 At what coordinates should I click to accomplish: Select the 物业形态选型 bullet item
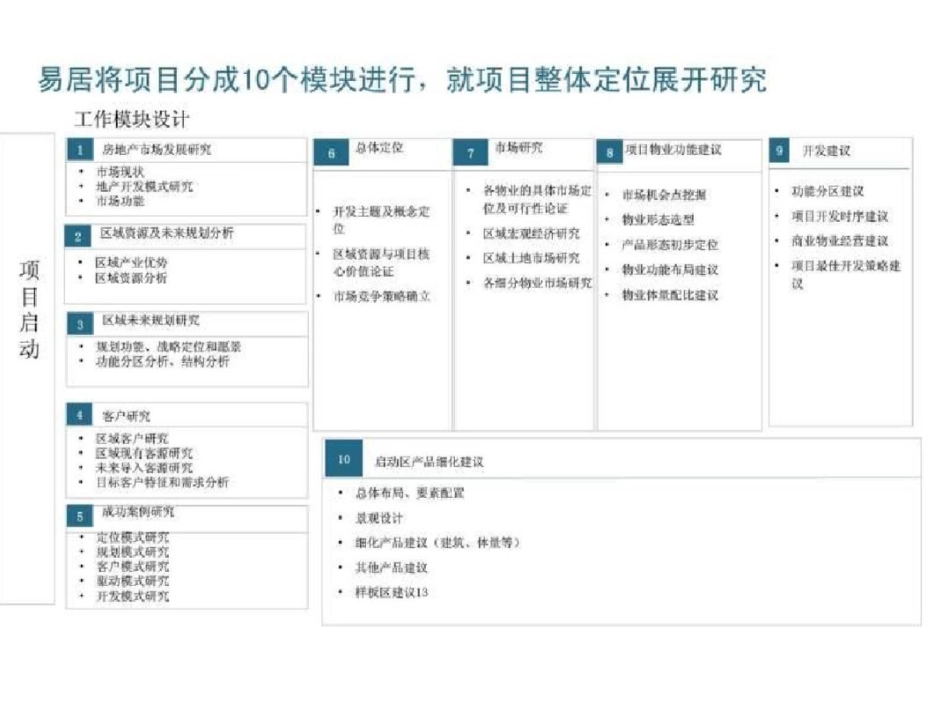coord(657,219)
